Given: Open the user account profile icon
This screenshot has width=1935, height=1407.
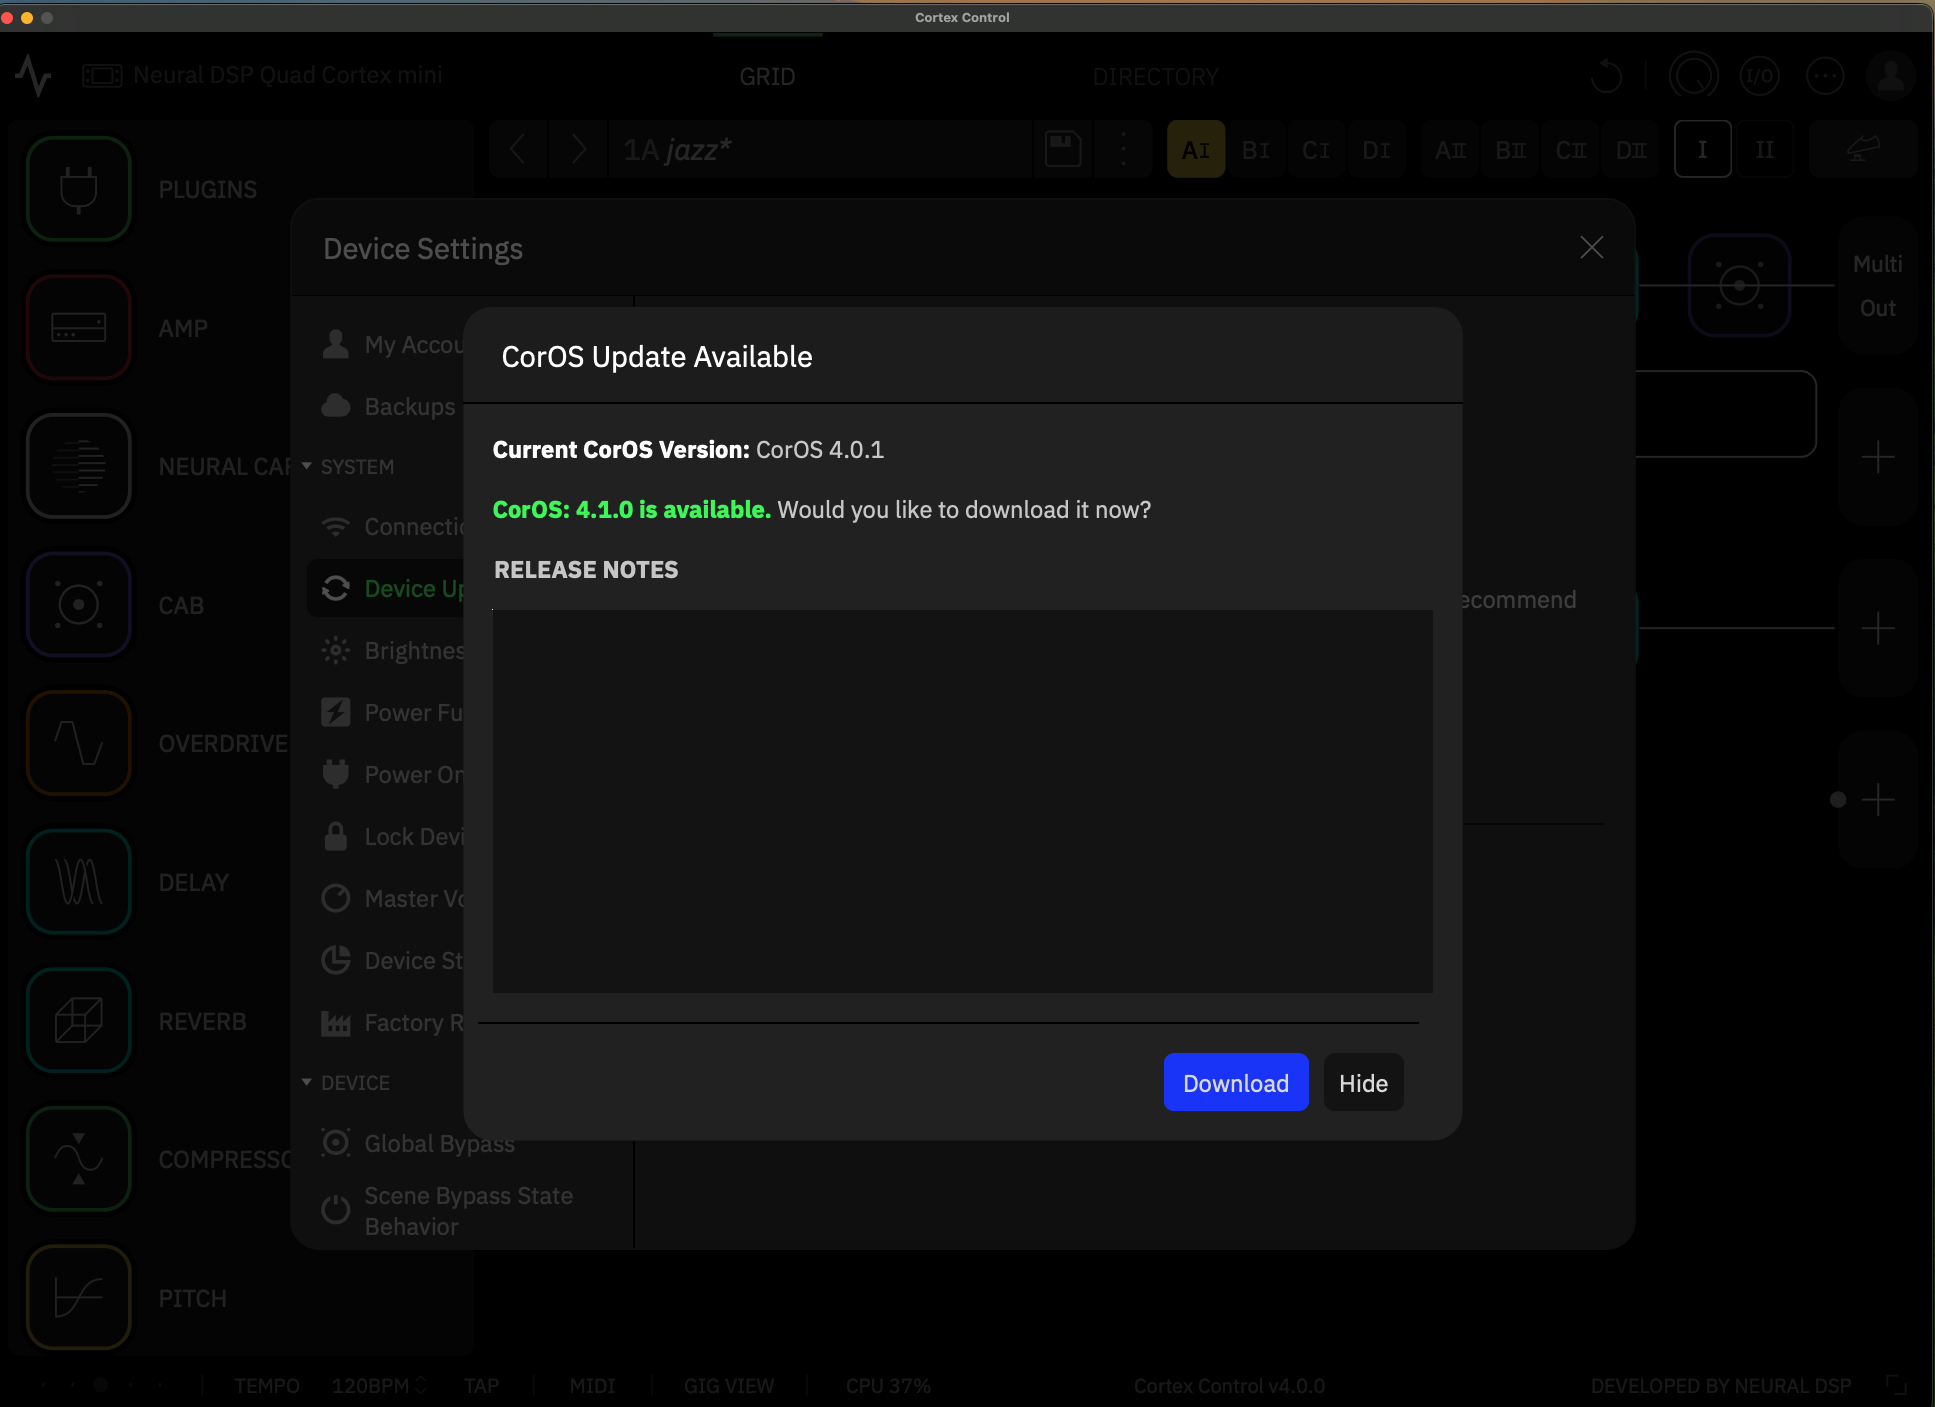Looking at the screenshot, I should point(1890,76).
